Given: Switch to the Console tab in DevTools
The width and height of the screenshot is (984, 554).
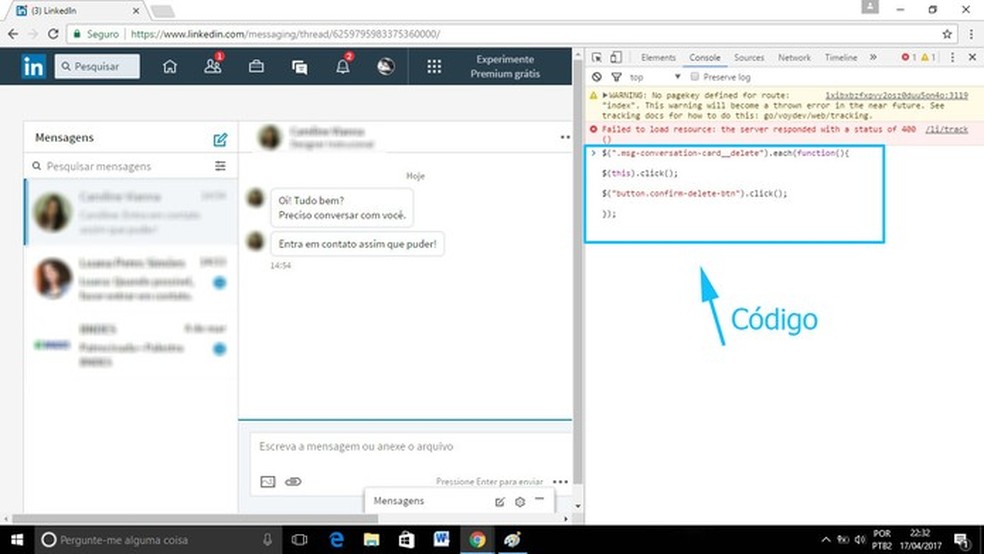Looking at the screenshot, I should 705,57.
